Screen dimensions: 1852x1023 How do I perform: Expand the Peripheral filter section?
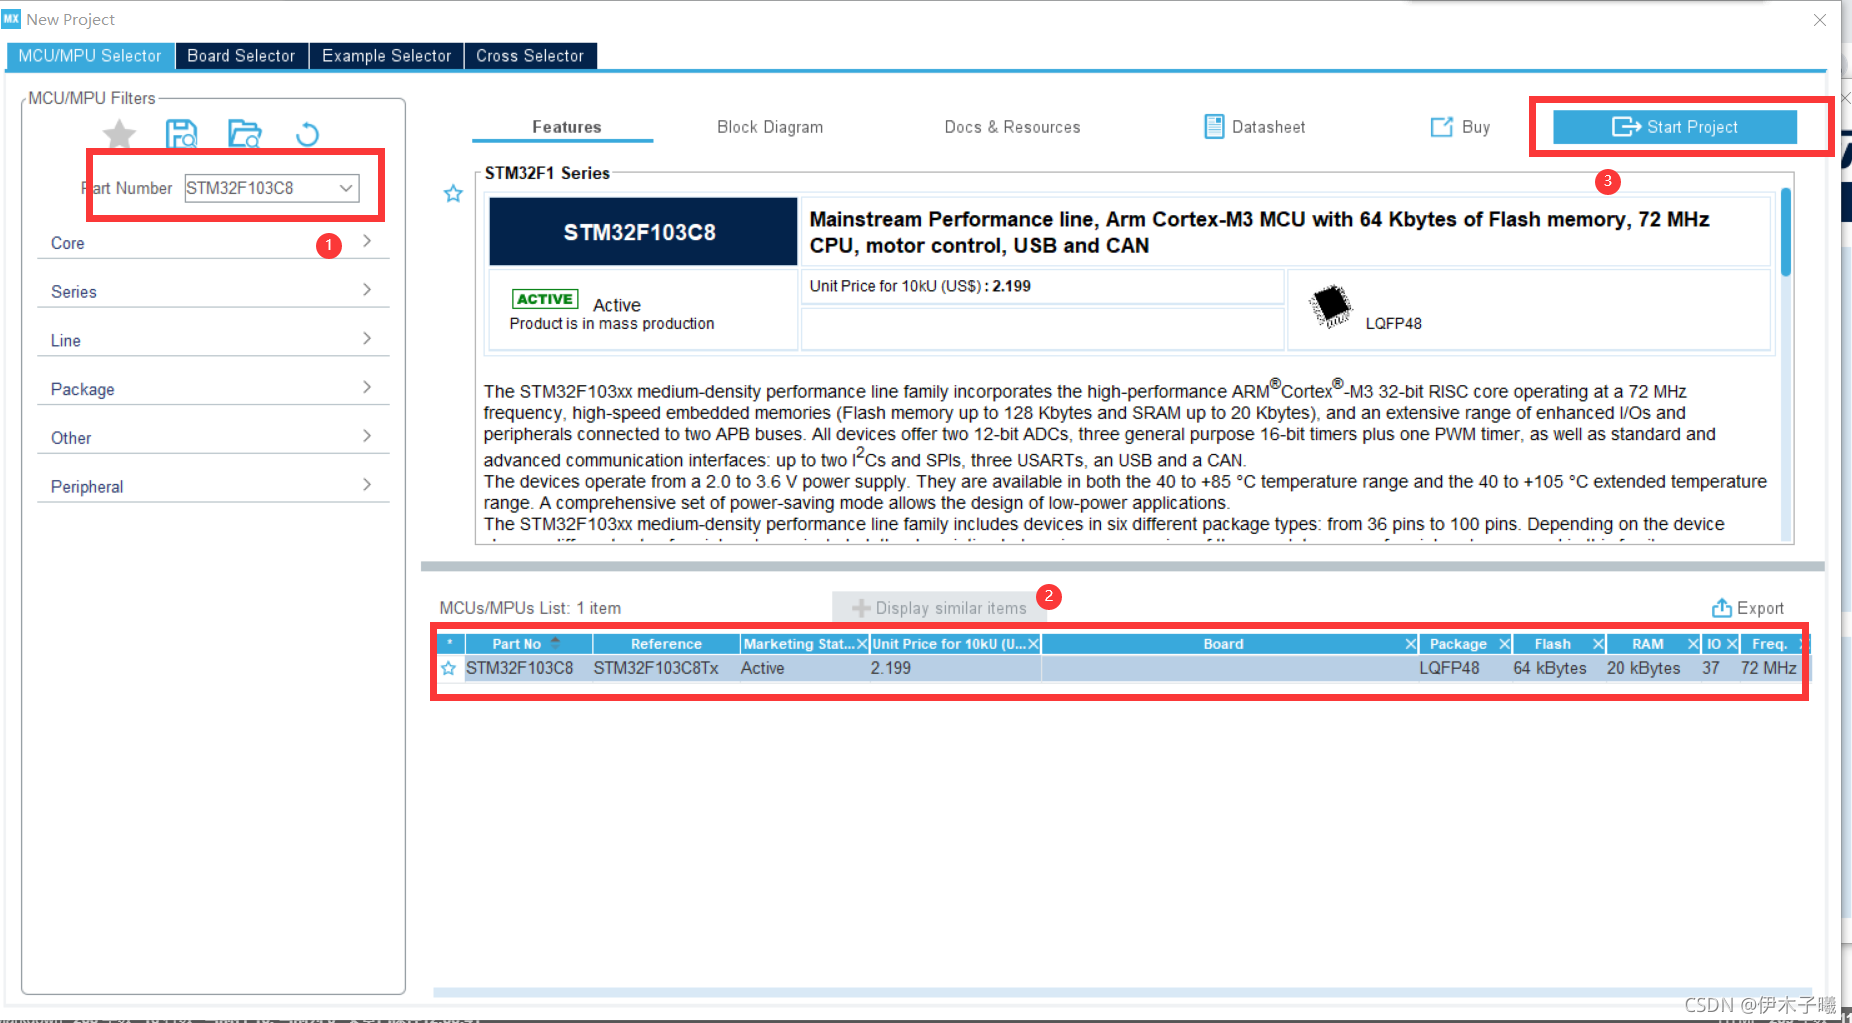213,487
